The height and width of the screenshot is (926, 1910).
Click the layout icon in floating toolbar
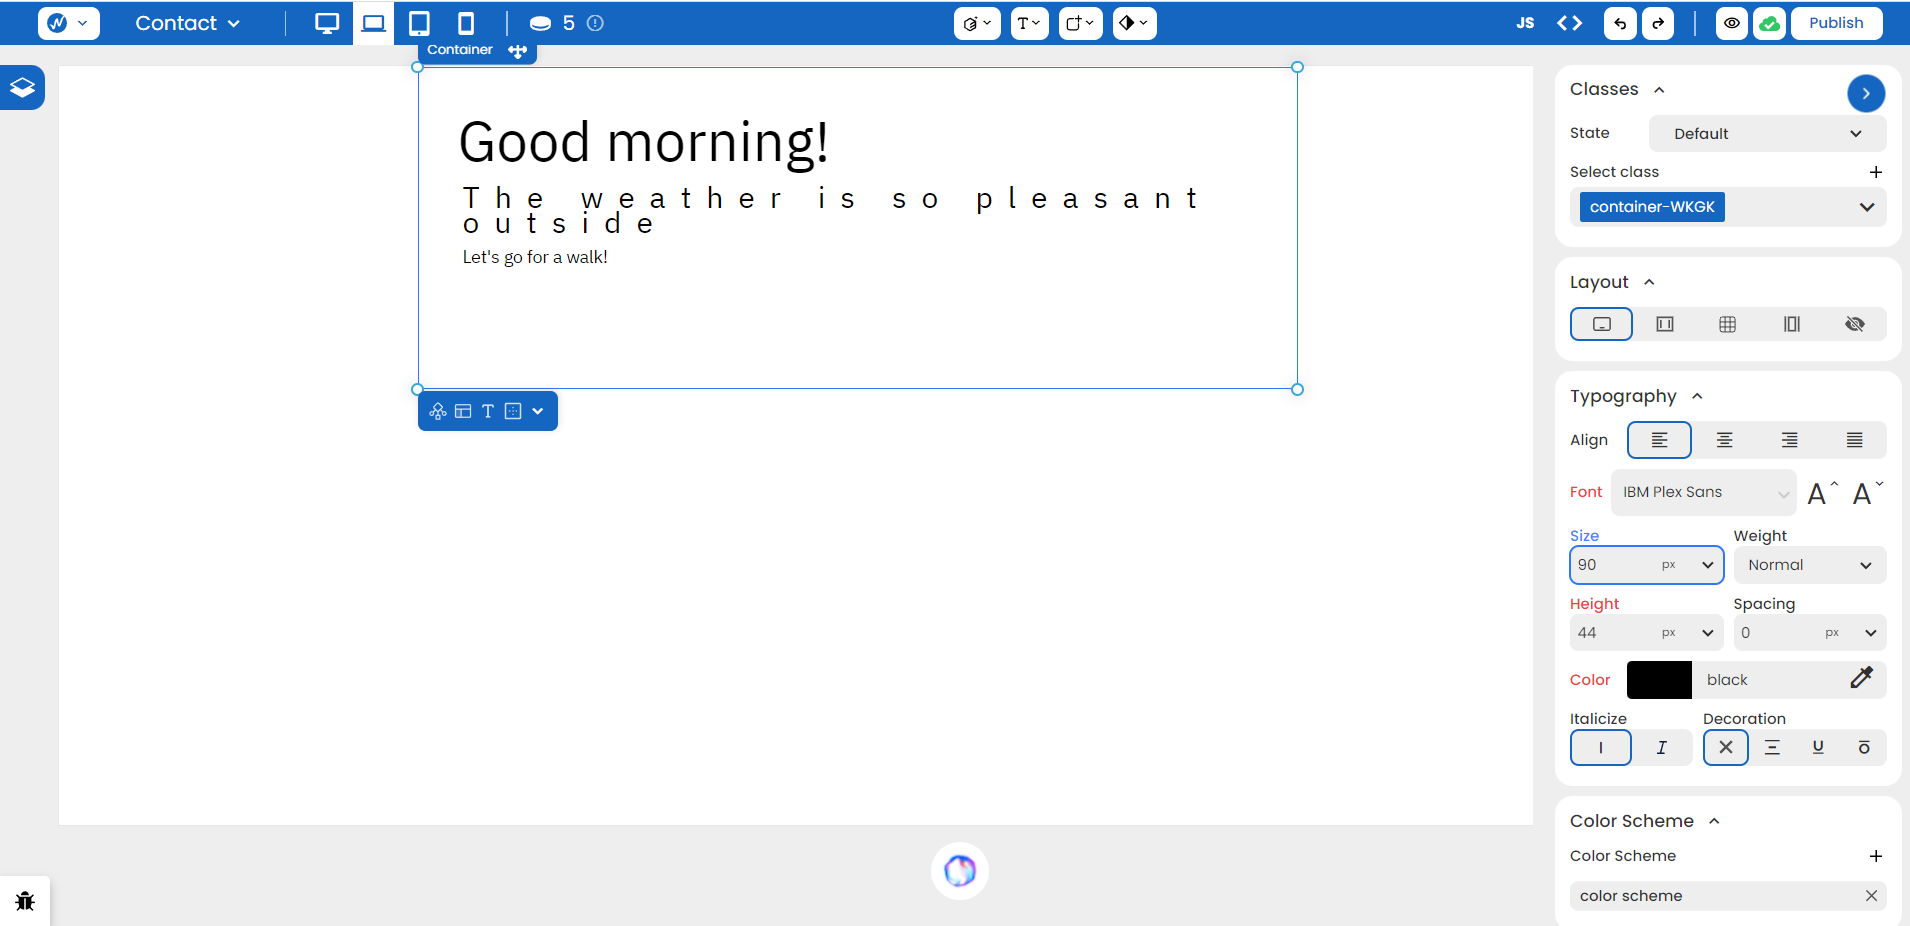point(463,411)
